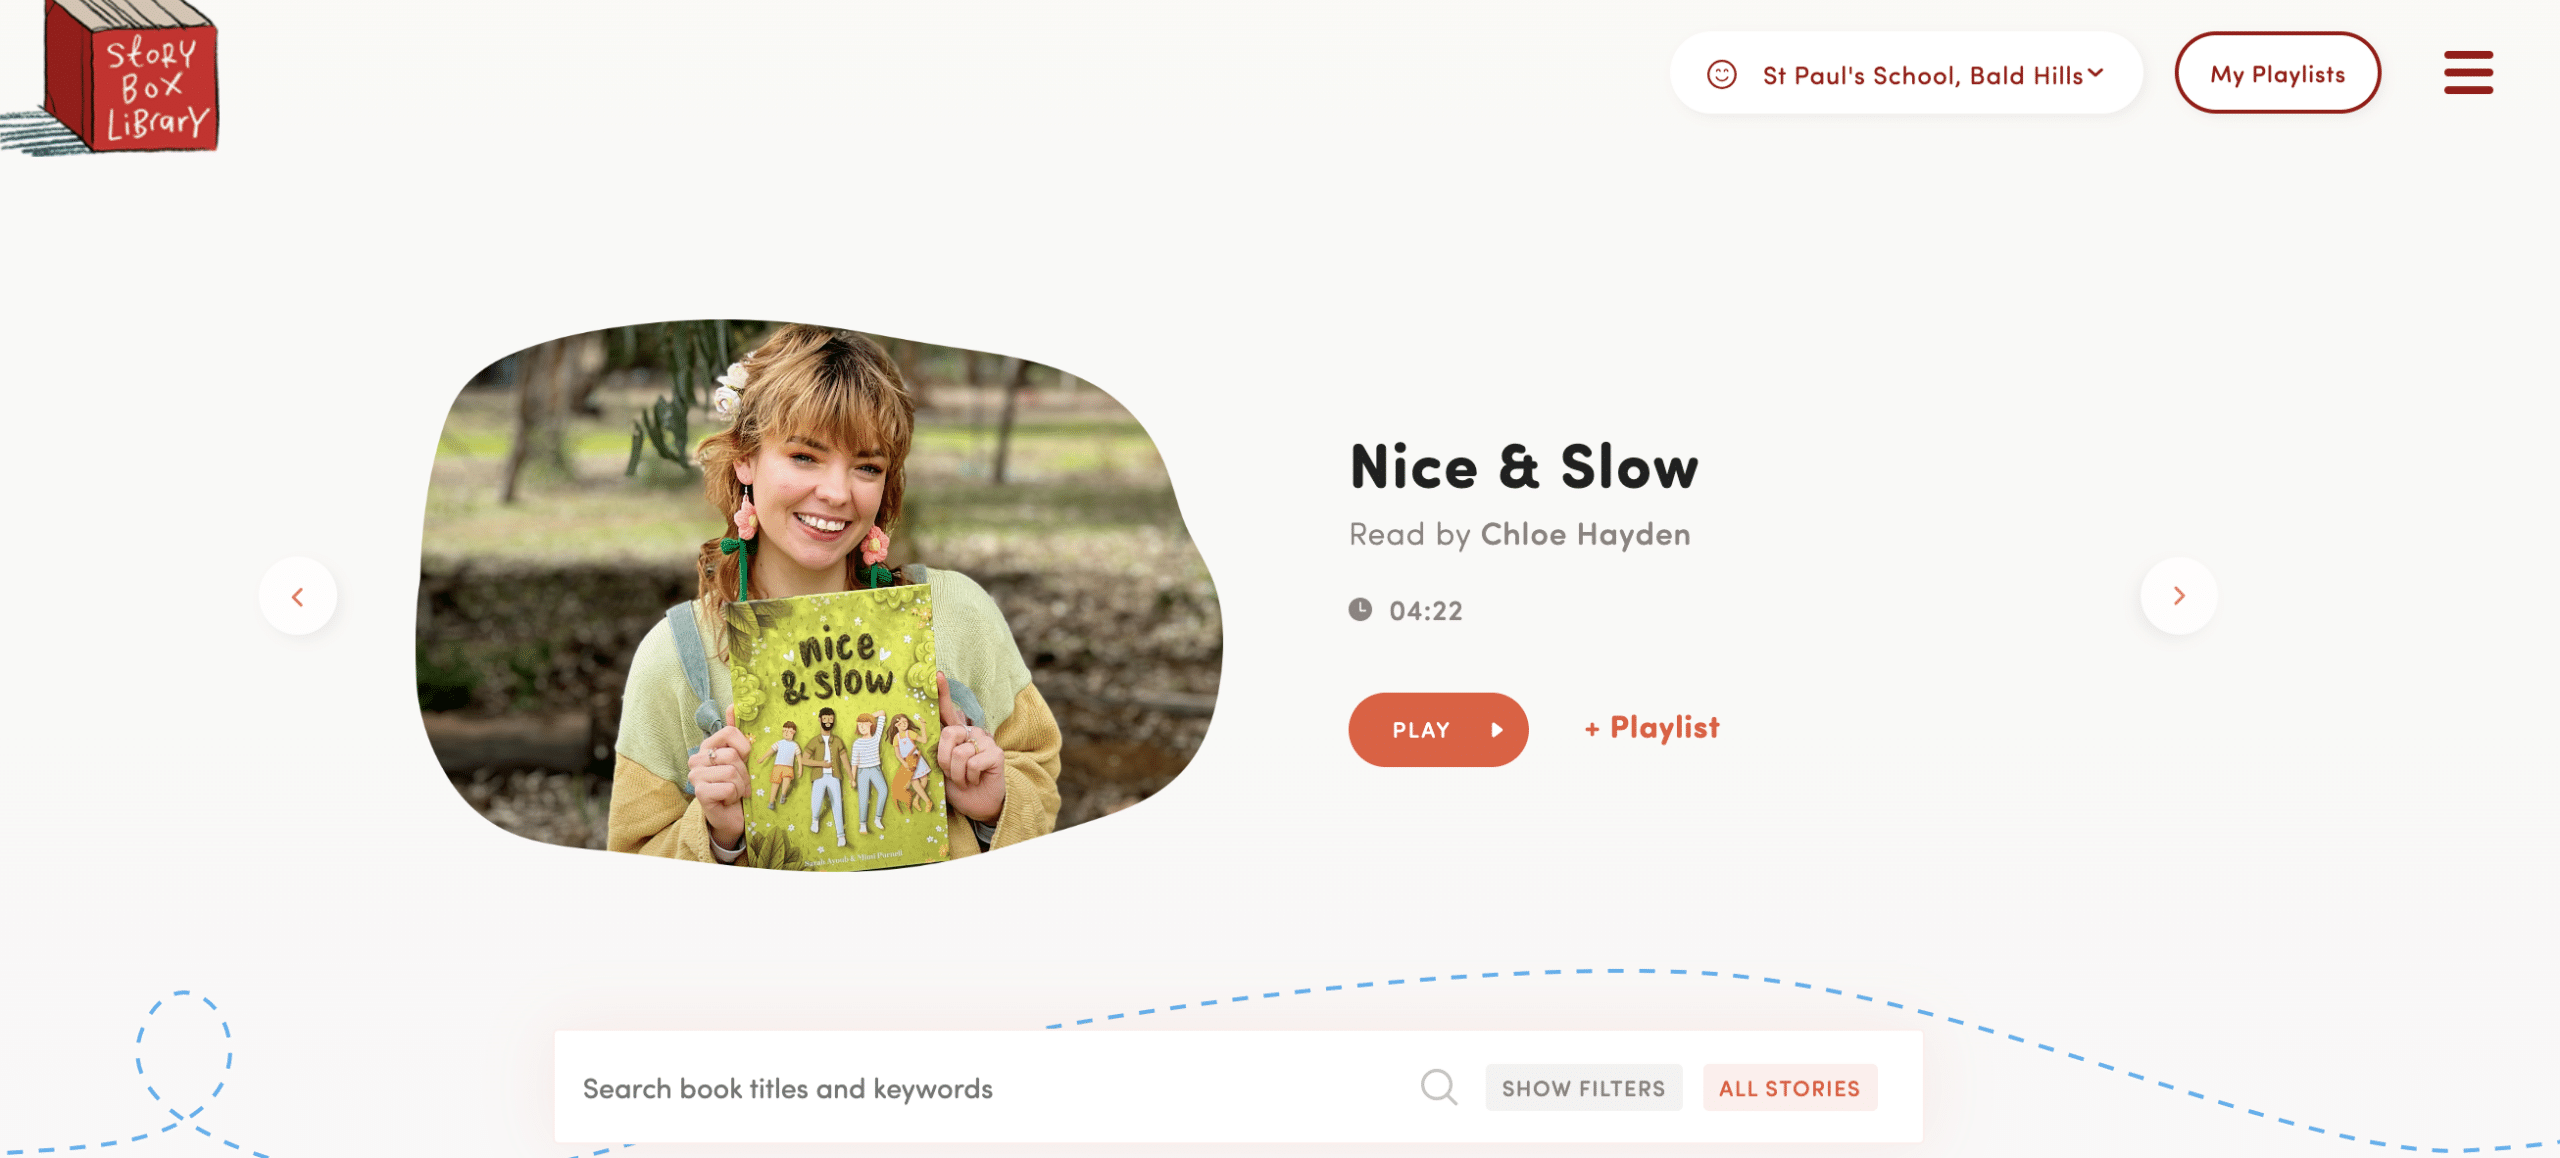
Task: Open the hamburger menu icon
Action: coord(2468,73)
